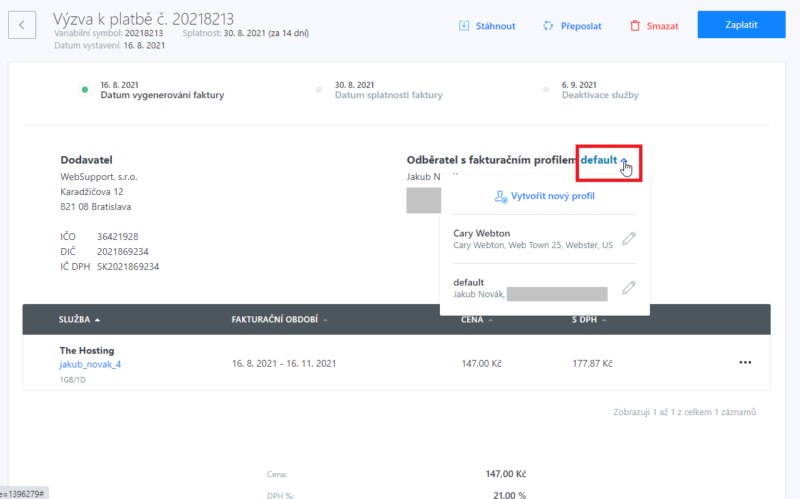Click the Přeposlat link
This screenshot has width=800, height=499.
tap(581, 26)
